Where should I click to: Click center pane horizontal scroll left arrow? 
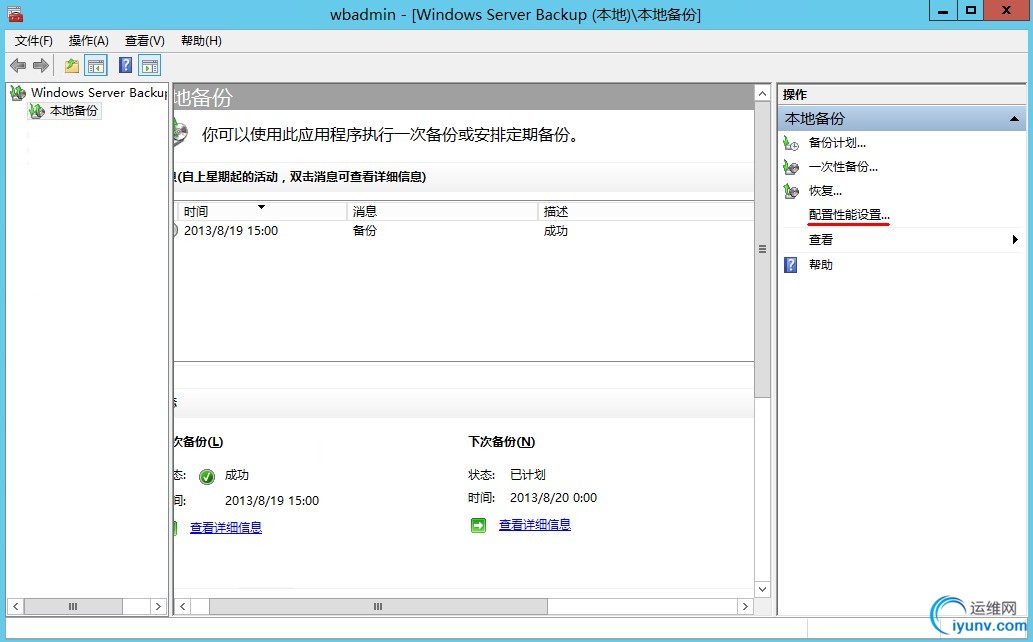182,606
